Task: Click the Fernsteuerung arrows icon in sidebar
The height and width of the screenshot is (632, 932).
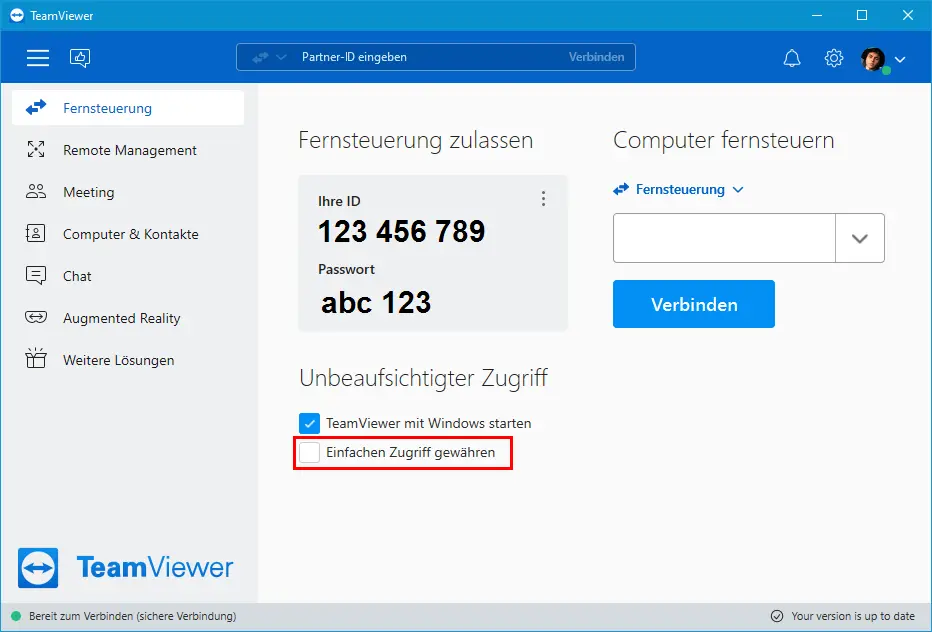Action: click(x=36, y=108)
